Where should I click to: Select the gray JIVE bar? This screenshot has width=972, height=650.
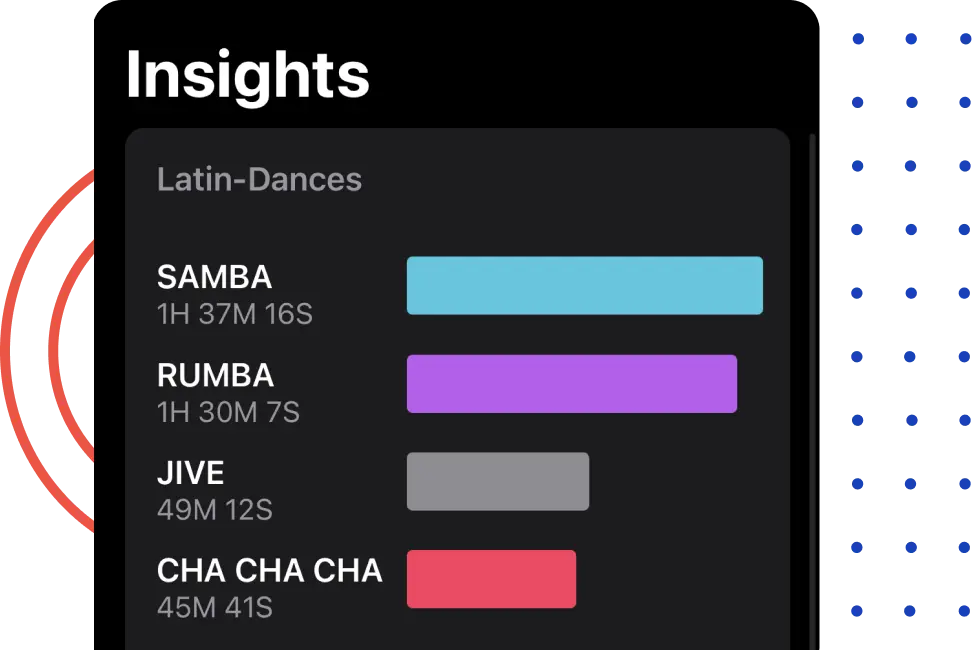(498, 481)
